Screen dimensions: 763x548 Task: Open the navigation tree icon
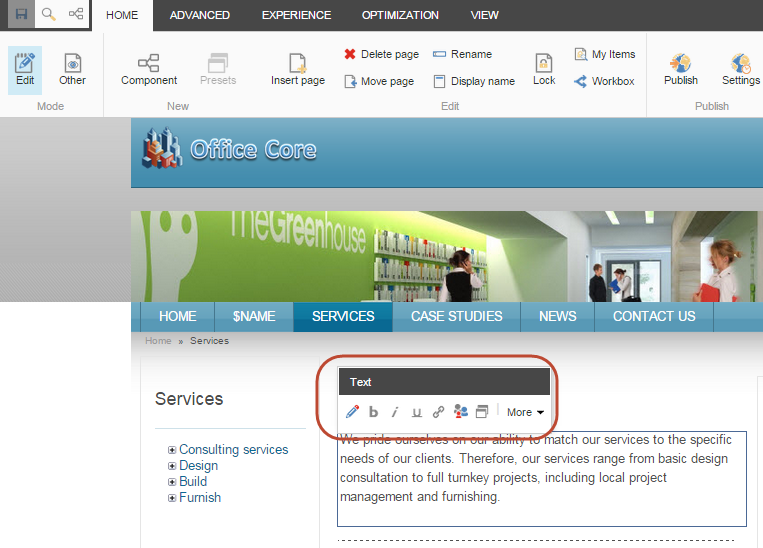pyautogui.click(x=76, y=14)
